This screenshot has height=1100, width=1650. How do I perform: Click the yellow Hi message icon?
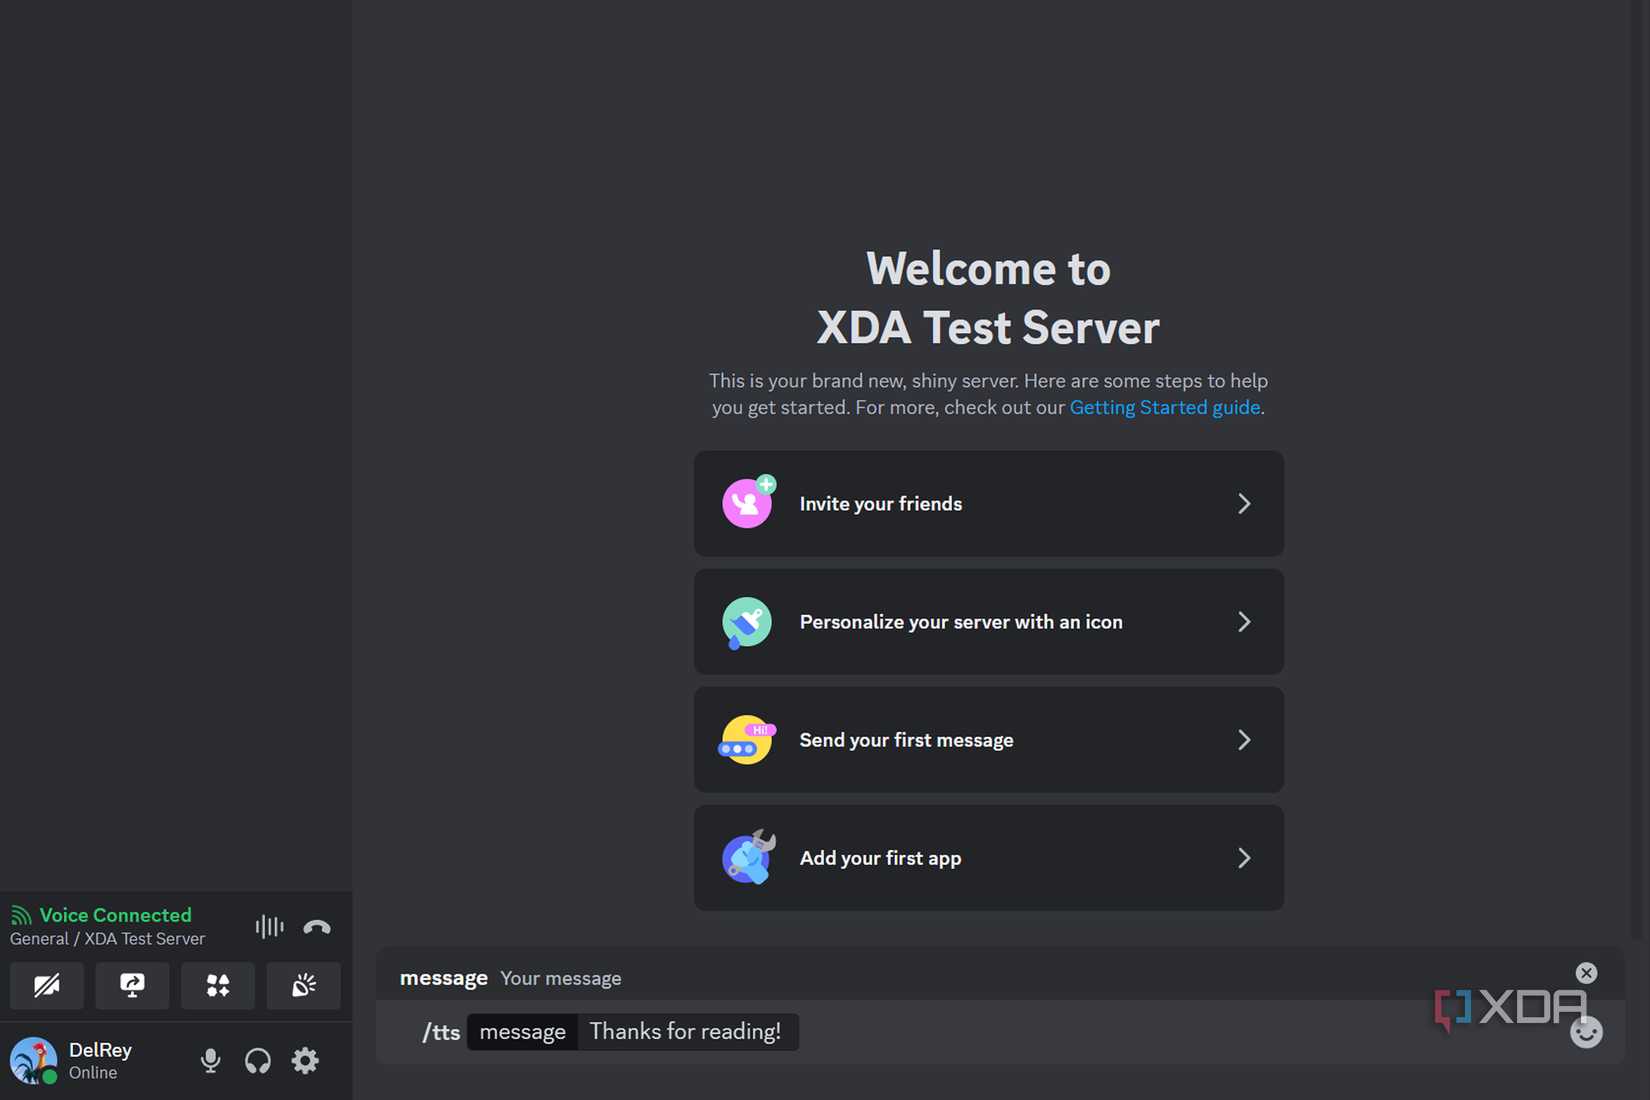(x=747, y=740)
